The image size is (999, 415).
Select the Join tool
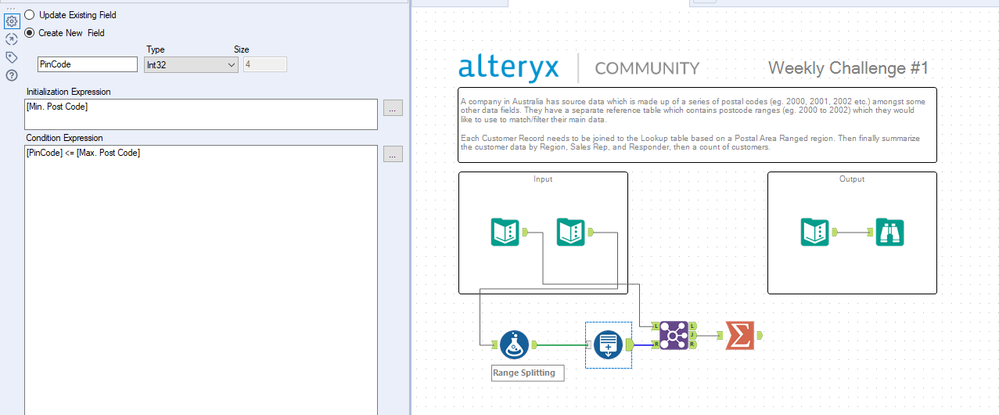[x=674, y=335]
